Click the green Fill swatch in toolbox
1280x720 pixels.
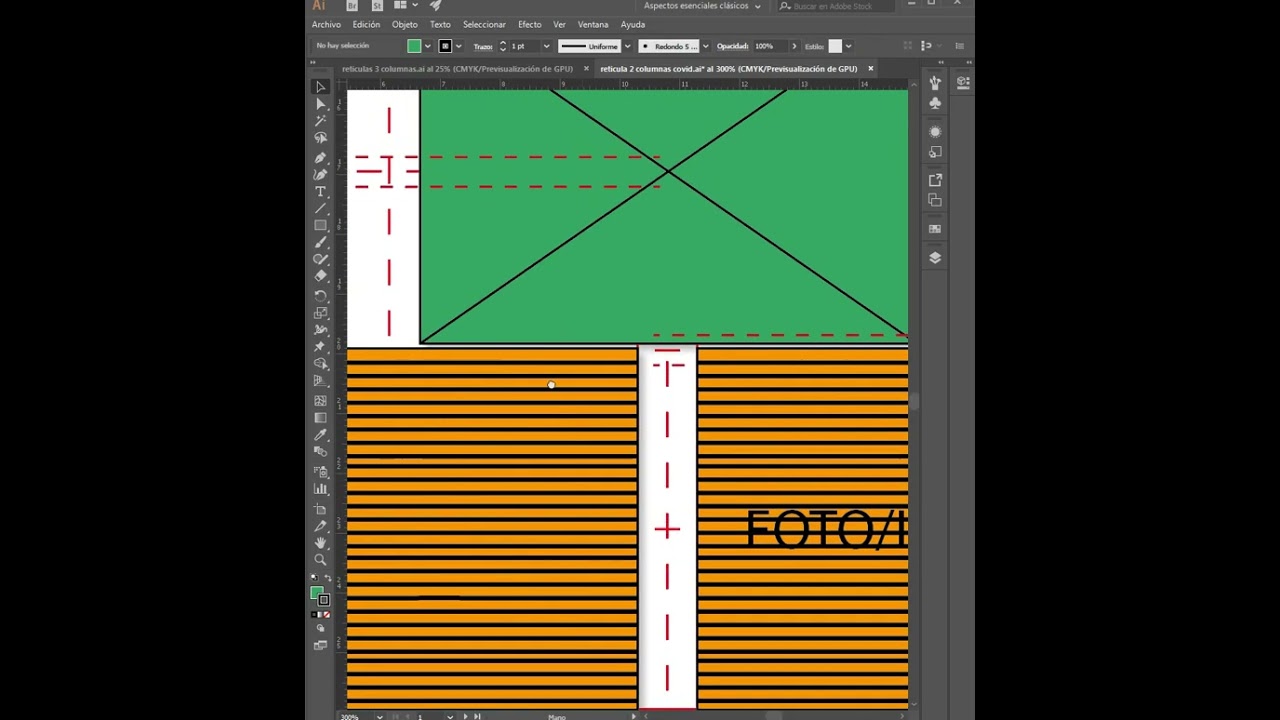pyautogui.click(x=317, y=593)
